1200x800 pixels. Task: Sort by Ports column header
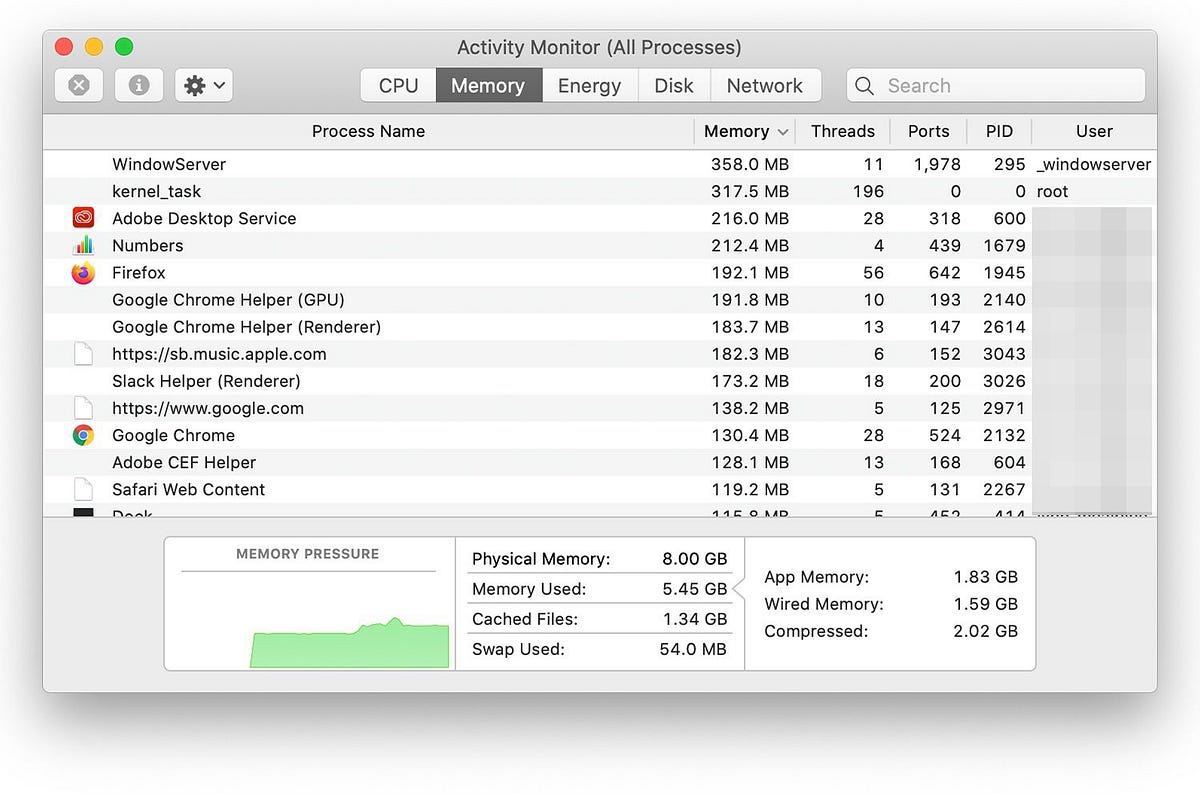pos(929,131)
